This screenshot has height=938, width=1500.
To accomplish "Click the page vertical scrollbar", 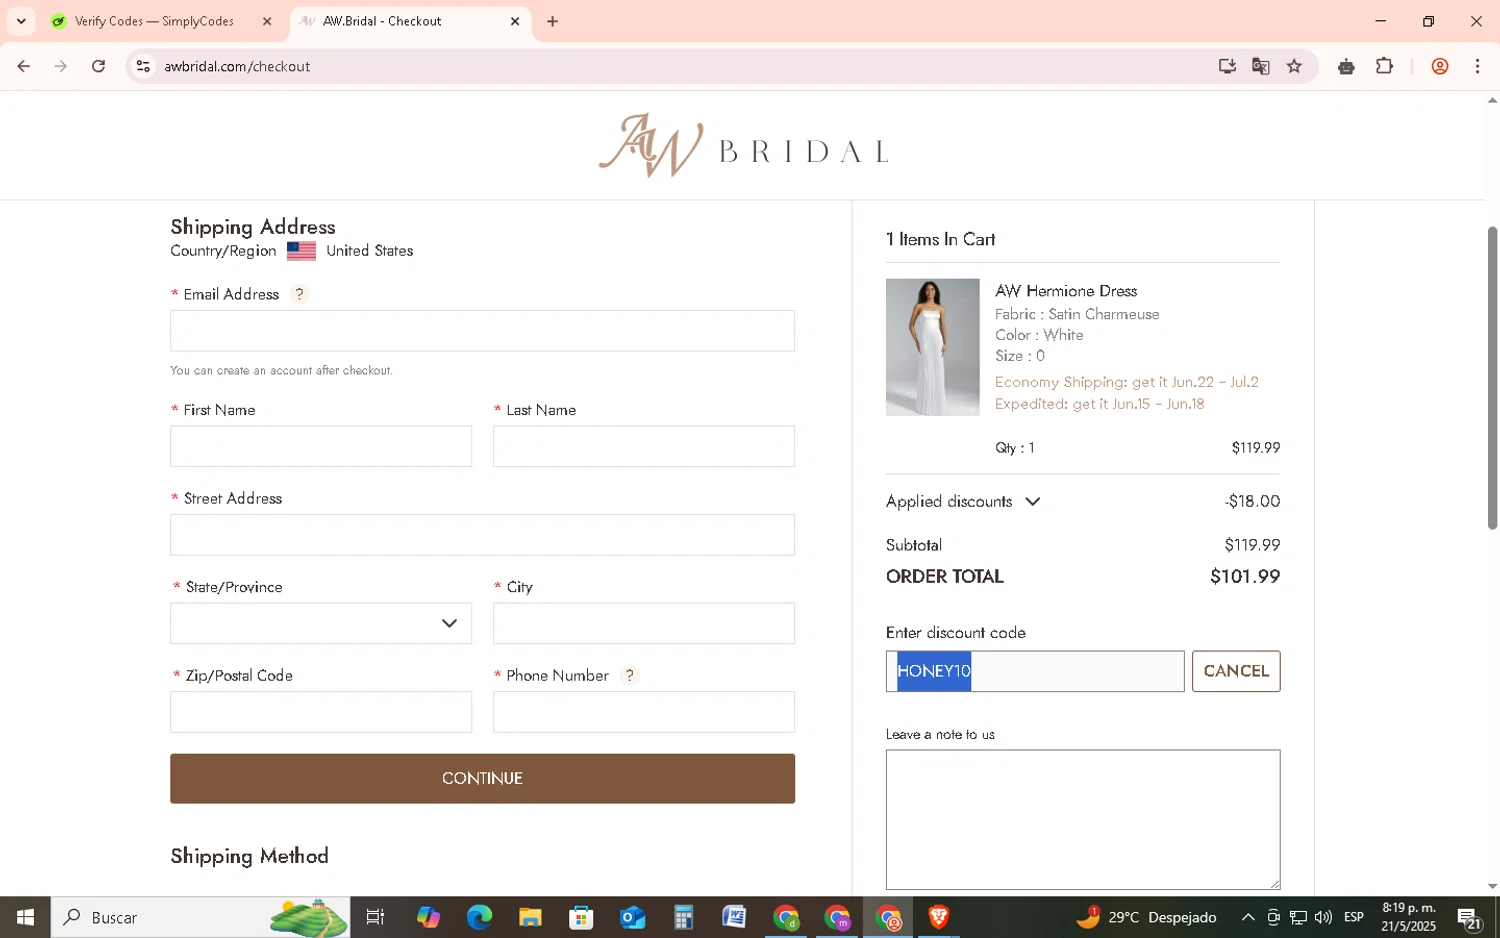I will coord(1492,378).
